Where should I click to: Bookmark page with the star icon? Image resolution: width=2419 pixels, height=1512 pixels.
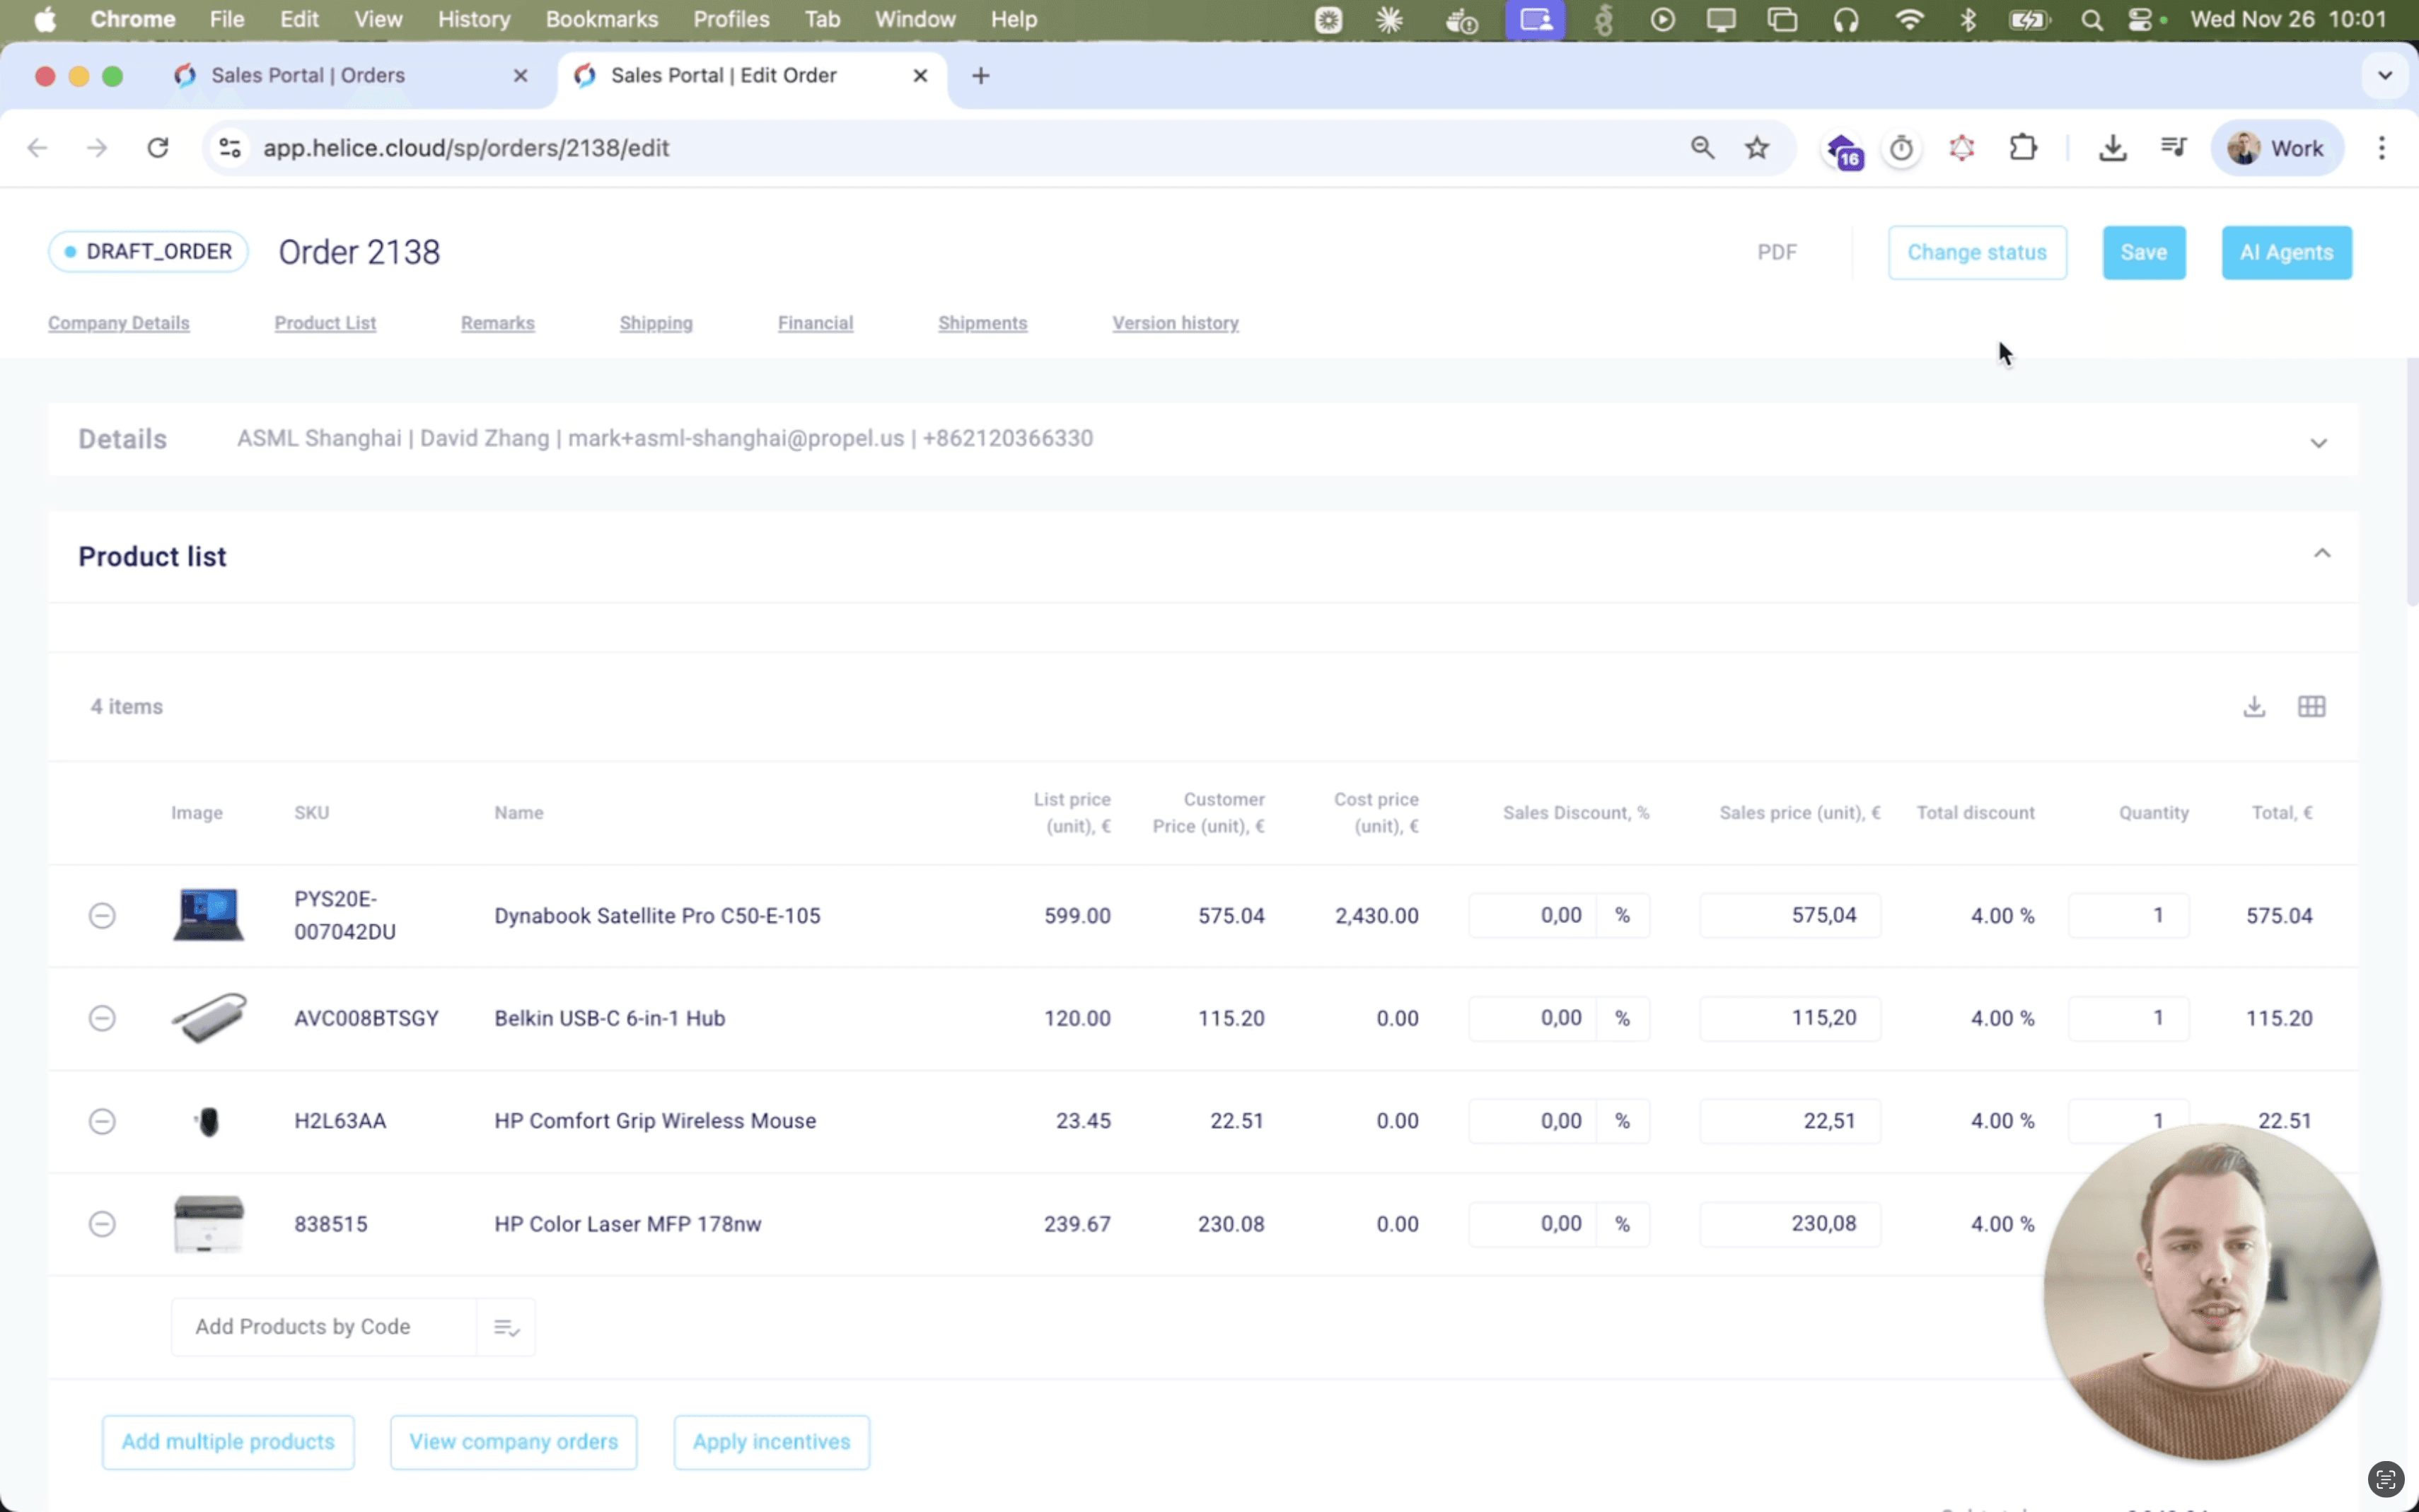click(1757, 148)
